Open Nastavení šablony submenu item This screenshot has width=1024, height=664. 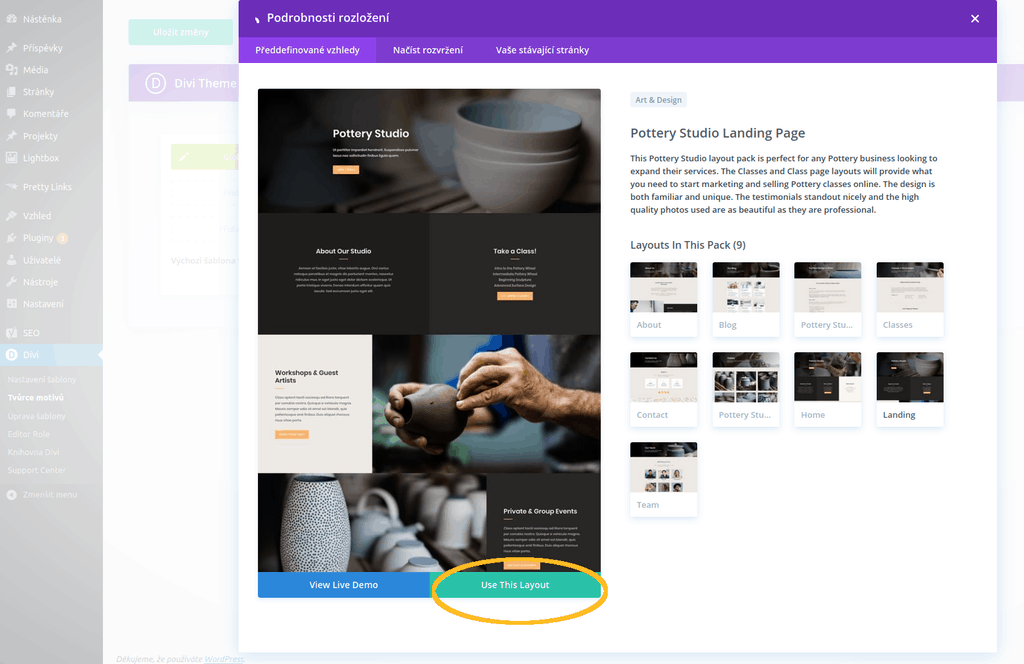(42, 379)
